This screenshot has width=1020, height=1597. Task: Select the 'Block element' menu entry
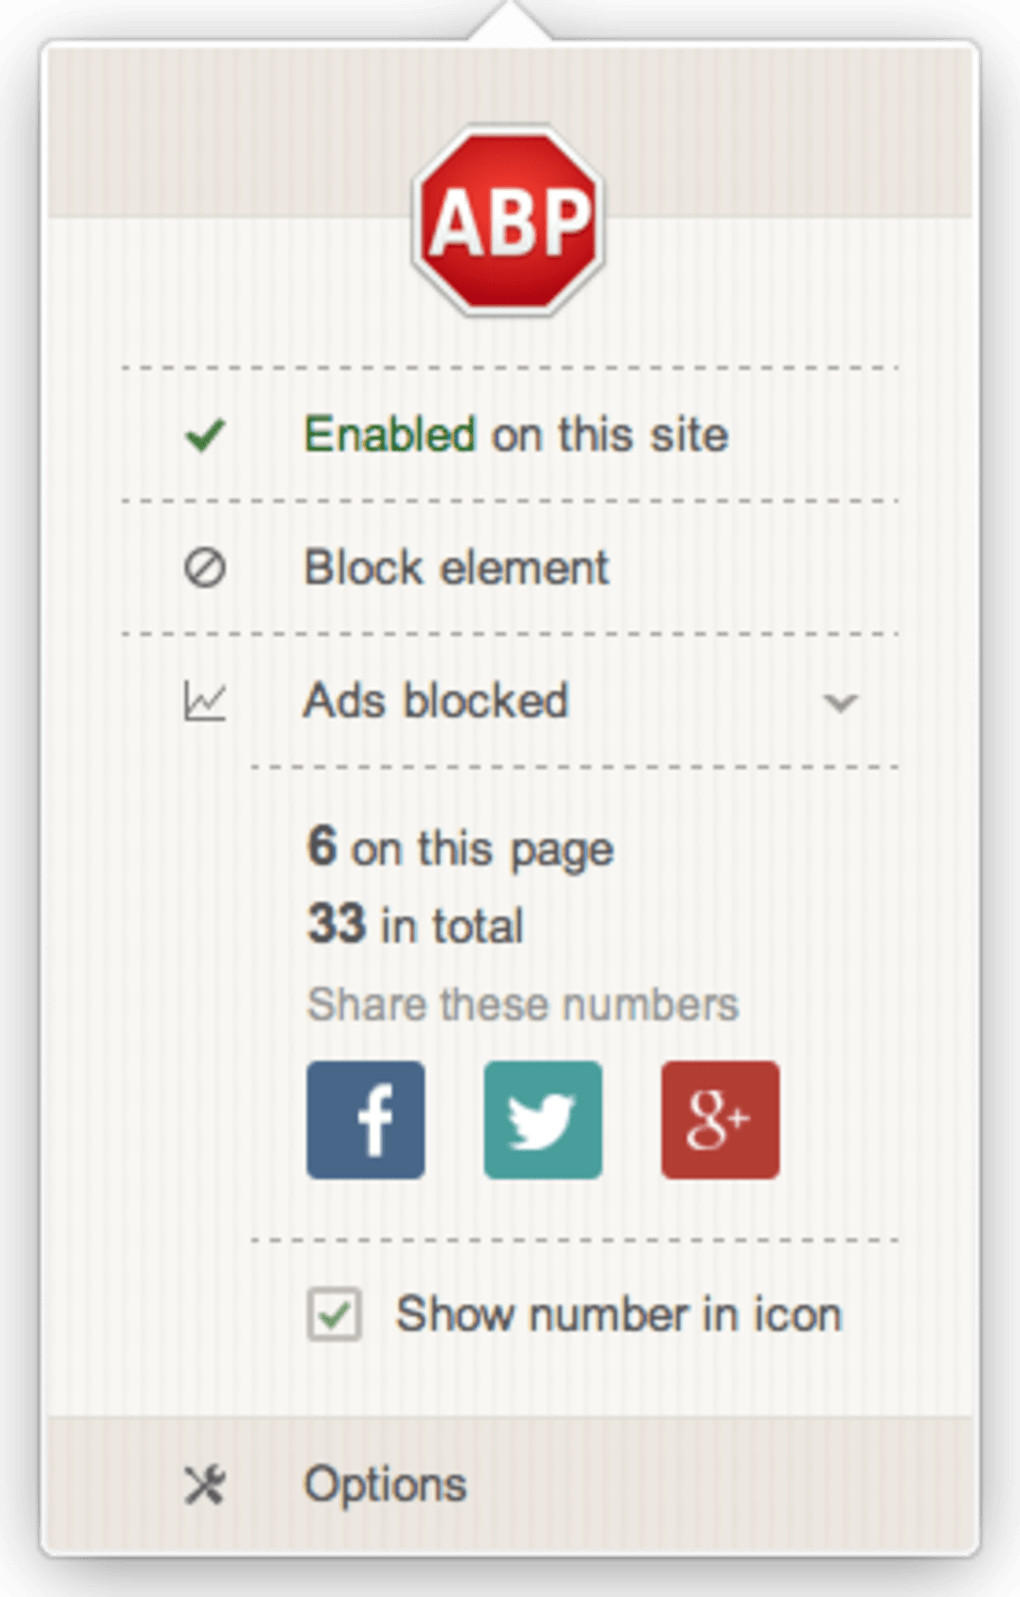point(456,568)
